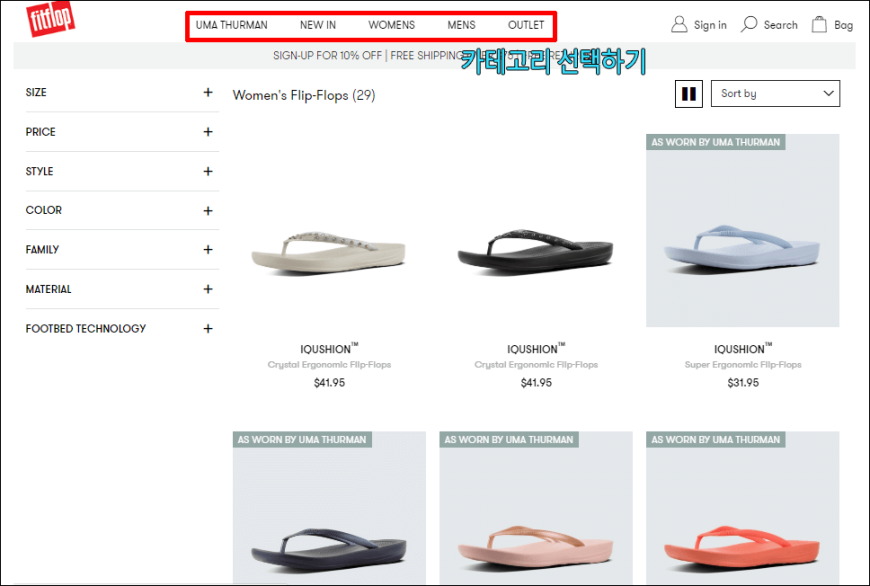The height and width of the screenshot is (586, 870).
Task: Click the Sign-up for 10% off banner
Action: point(434,55)
